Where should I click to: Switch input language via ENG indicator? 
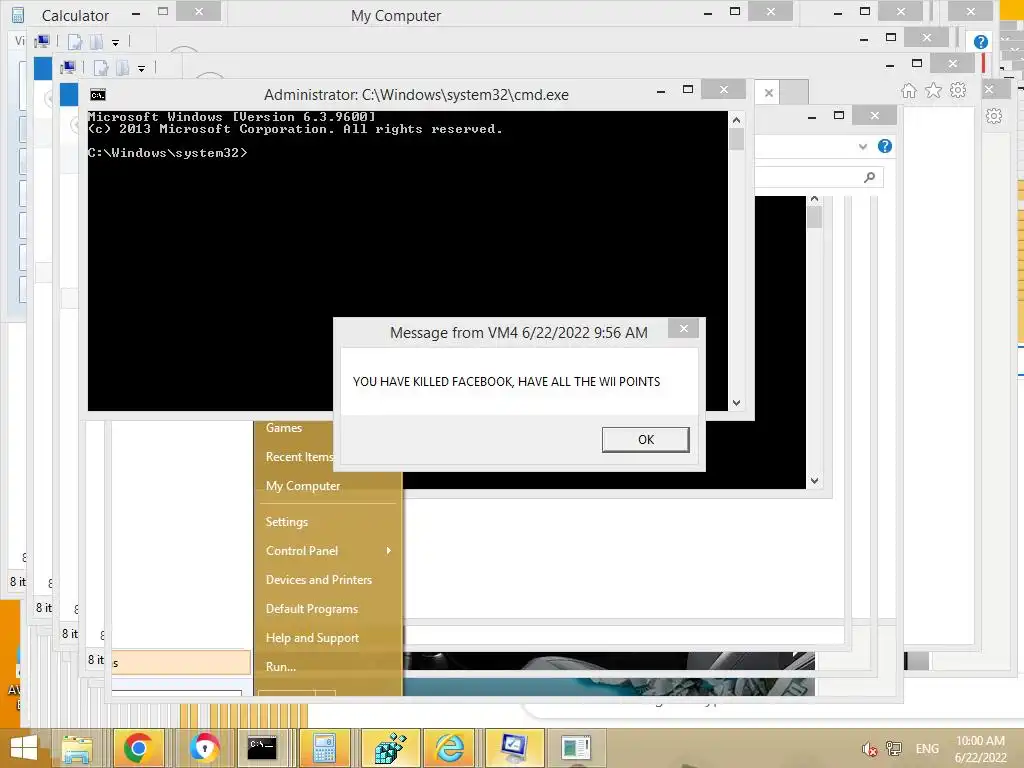(x=927, y=749)
